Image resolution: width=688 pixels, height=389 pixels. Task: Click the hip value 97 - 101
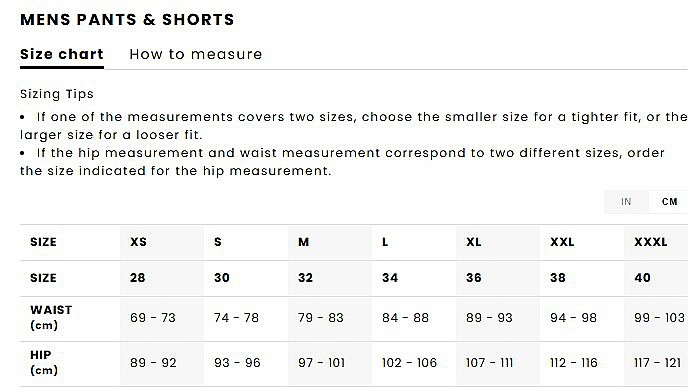click(321, 363)
